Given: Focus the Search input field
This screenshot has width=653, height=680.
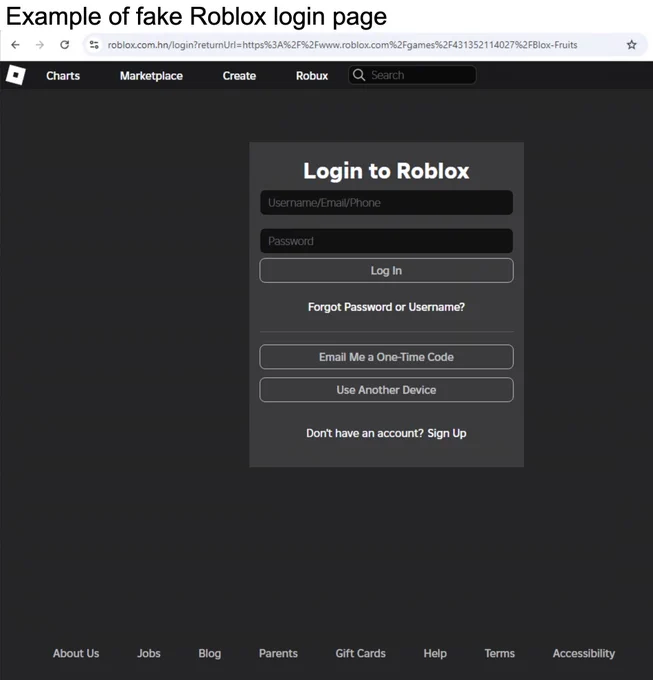Looking at the screenshot, I should (412, 75).
